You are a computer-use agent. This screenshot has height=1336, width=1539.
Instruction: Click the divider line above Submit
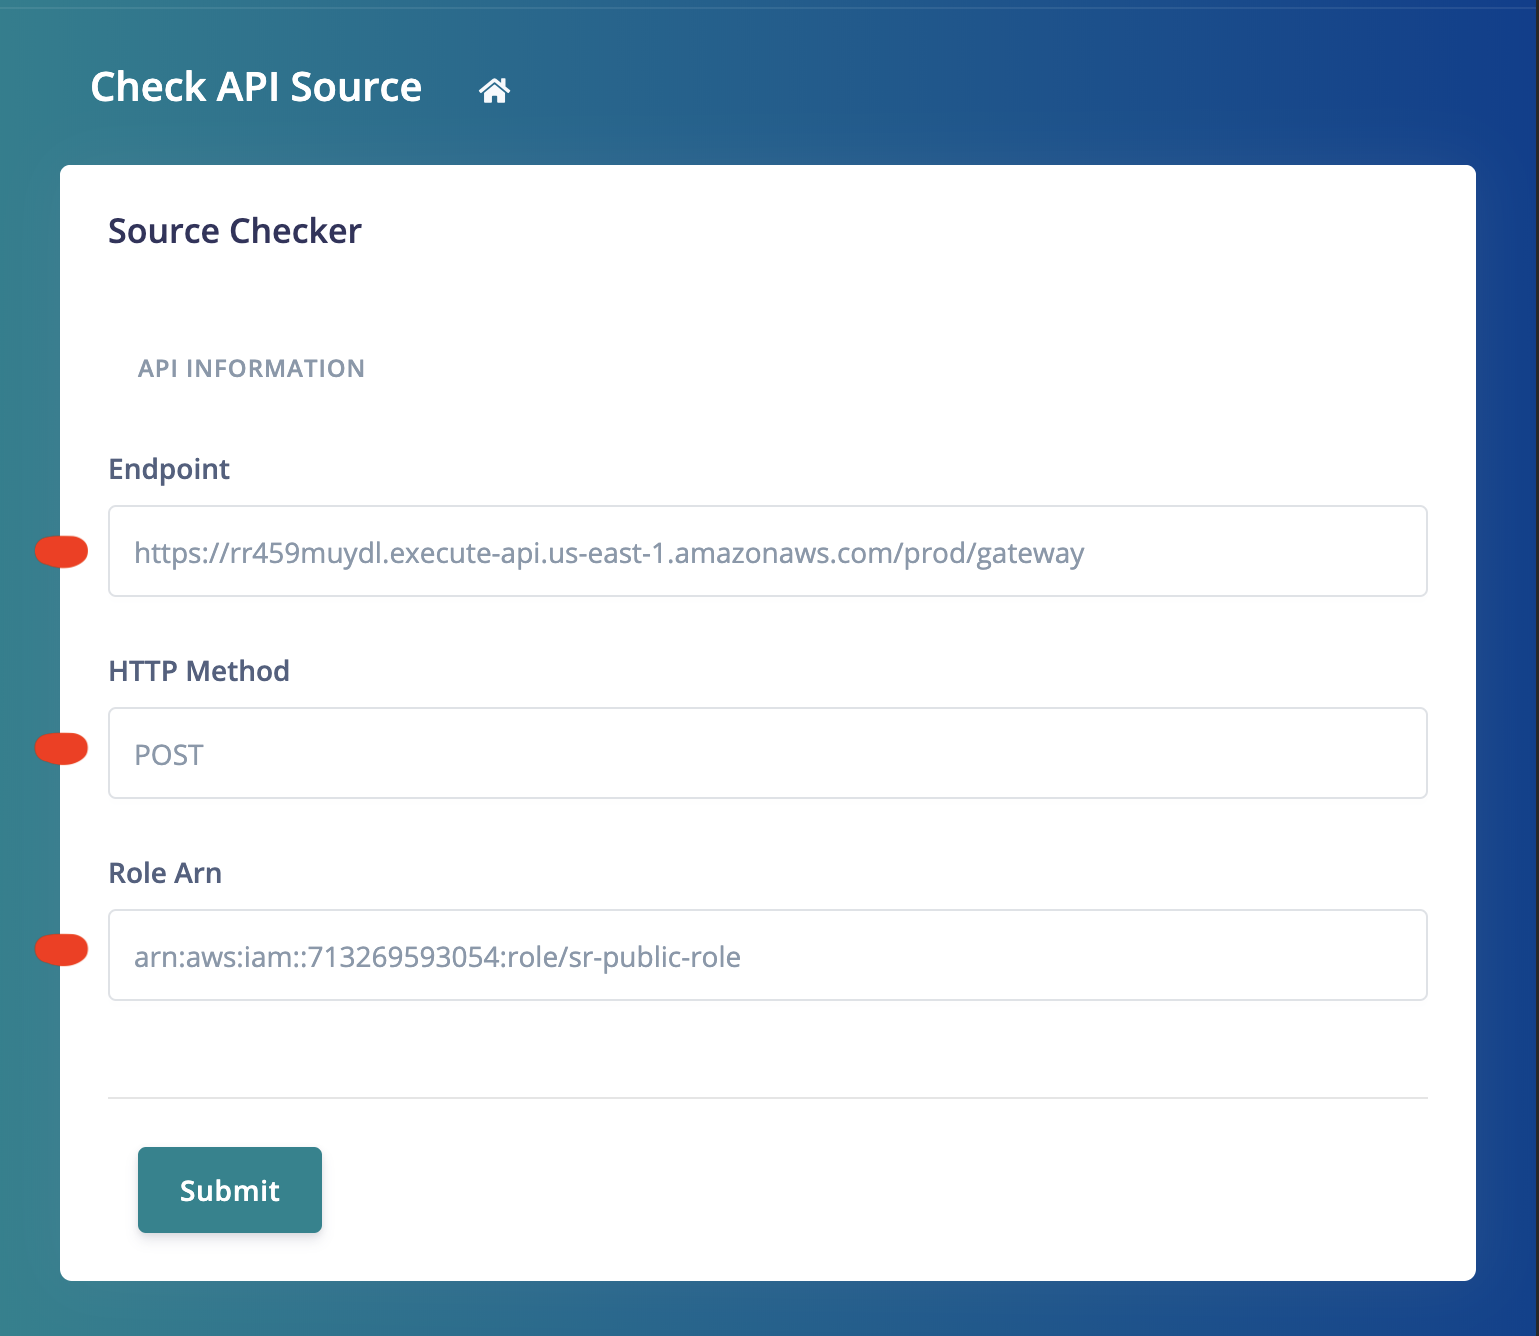point(766,1099)
